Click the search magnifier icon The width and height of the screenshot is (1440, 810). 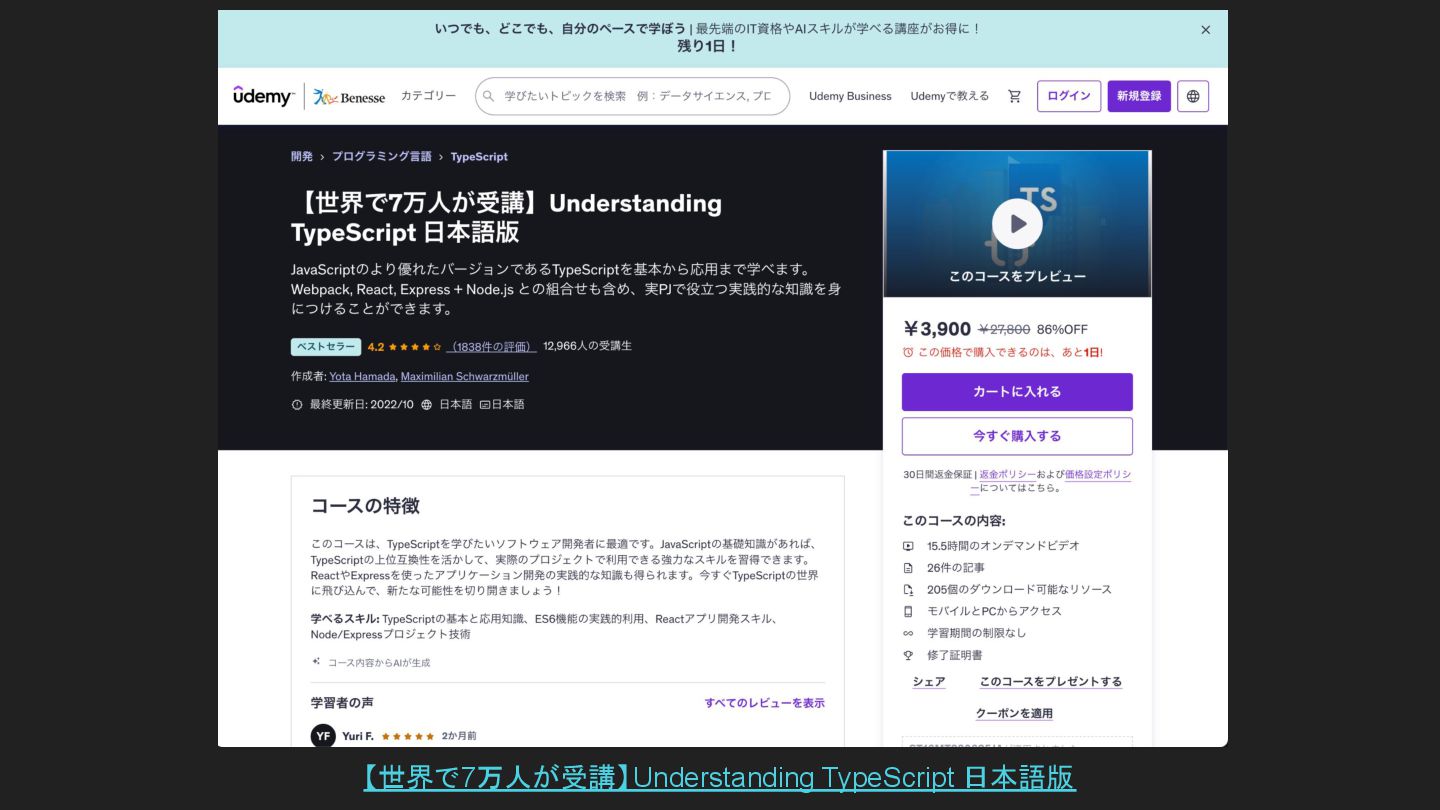point(489,96)
